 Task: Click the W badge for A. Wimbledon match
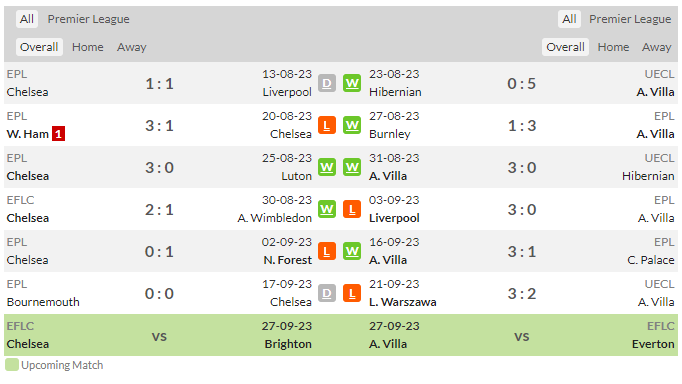click(327, 209)
